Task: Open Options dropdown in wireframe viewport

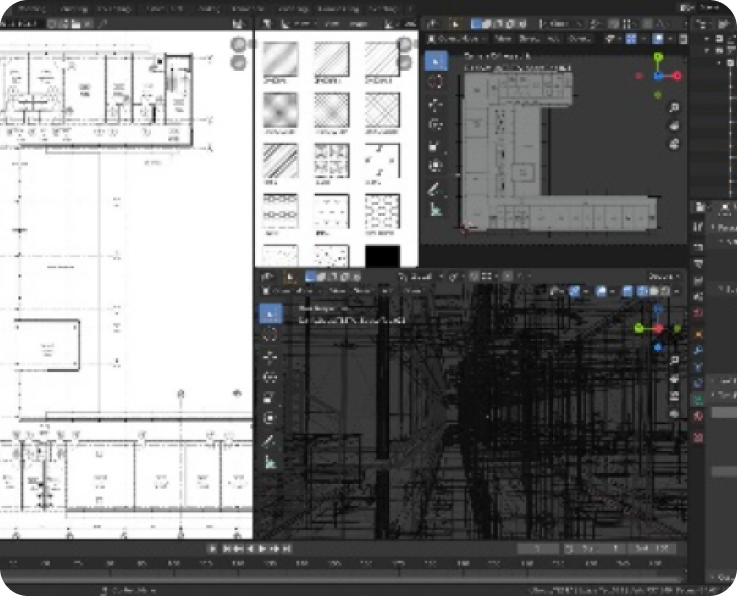Action: [664, 276]
